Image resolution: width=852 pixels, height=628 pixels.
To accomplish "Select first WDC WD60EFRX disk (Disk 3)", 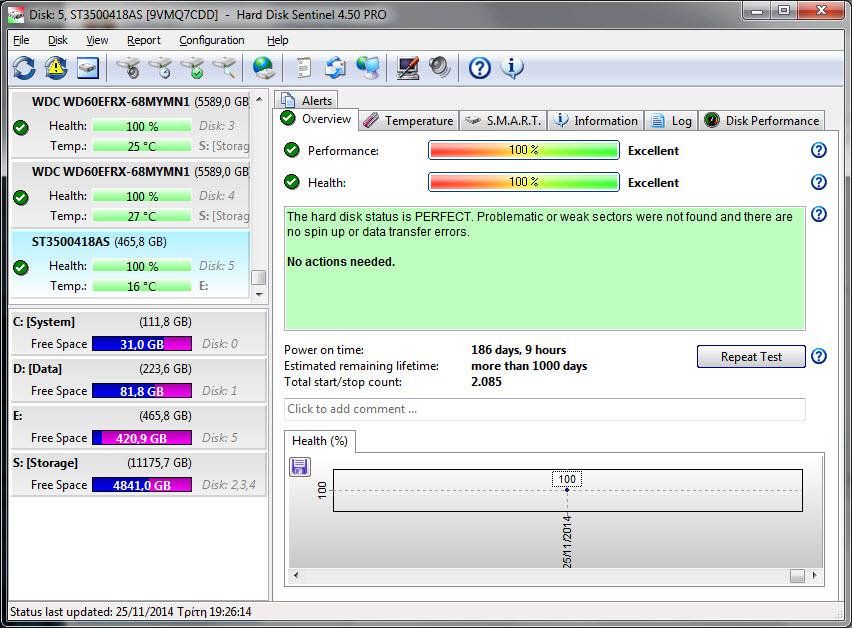I will tap(130, 124).
